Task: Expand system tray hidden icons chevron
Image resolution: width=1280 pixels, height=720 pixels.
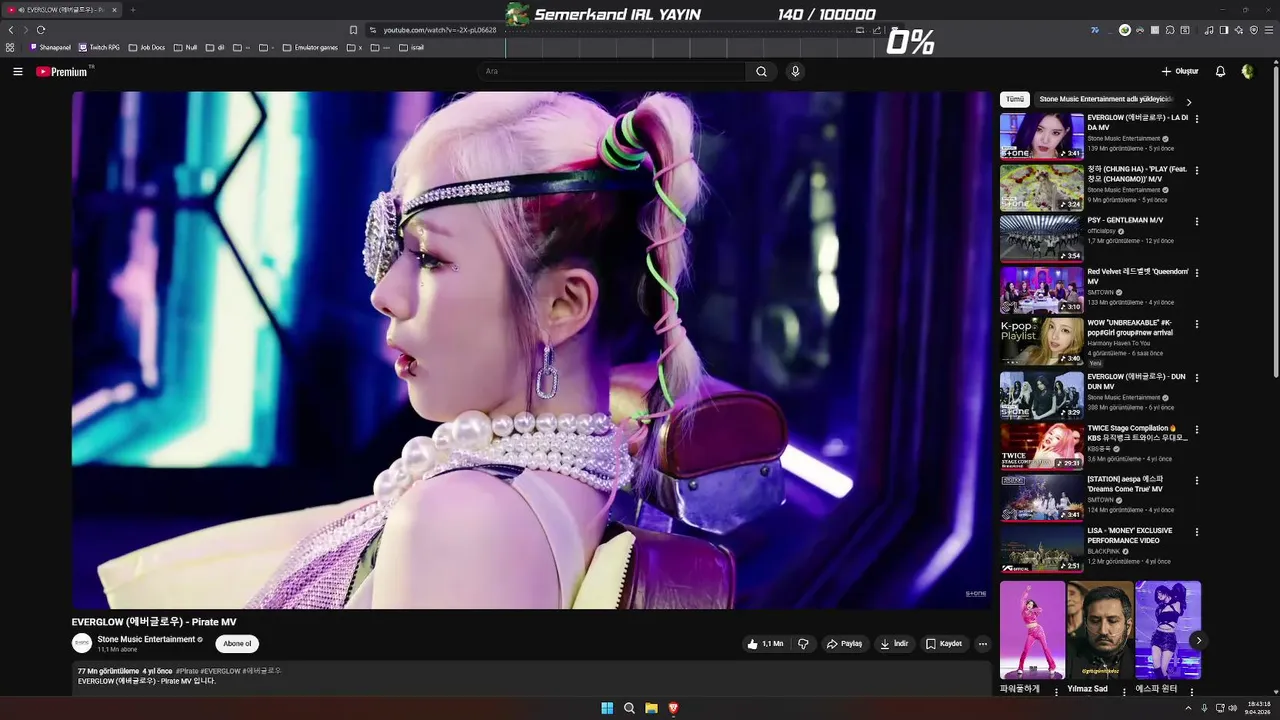Action: 1189,708
